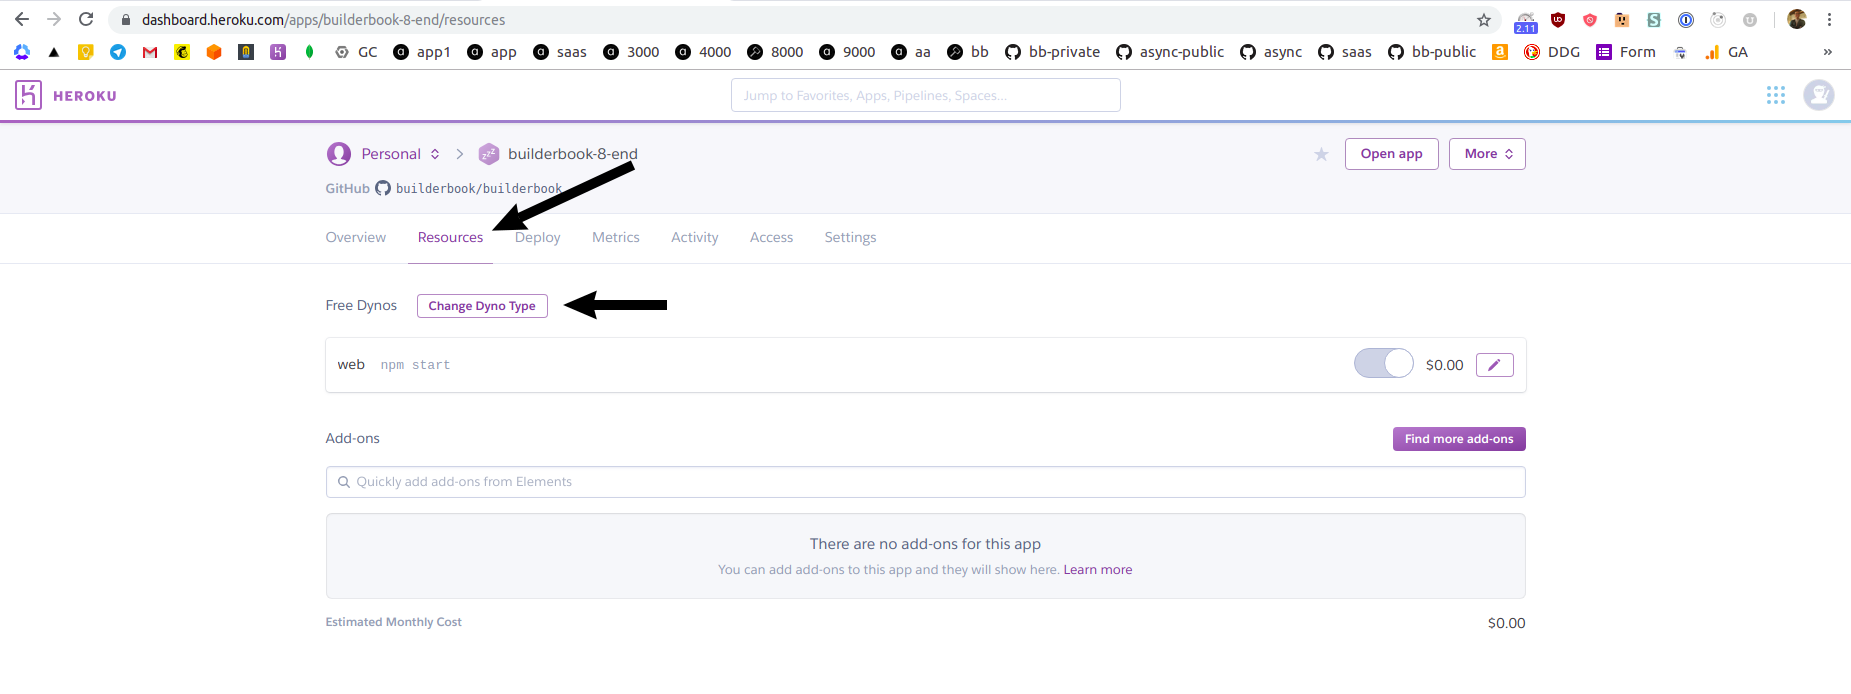1851x694 pixels.
Task: Open the builderbook/builderbook GitHub link
Action: pyautogui.click(x=479, y=188)
